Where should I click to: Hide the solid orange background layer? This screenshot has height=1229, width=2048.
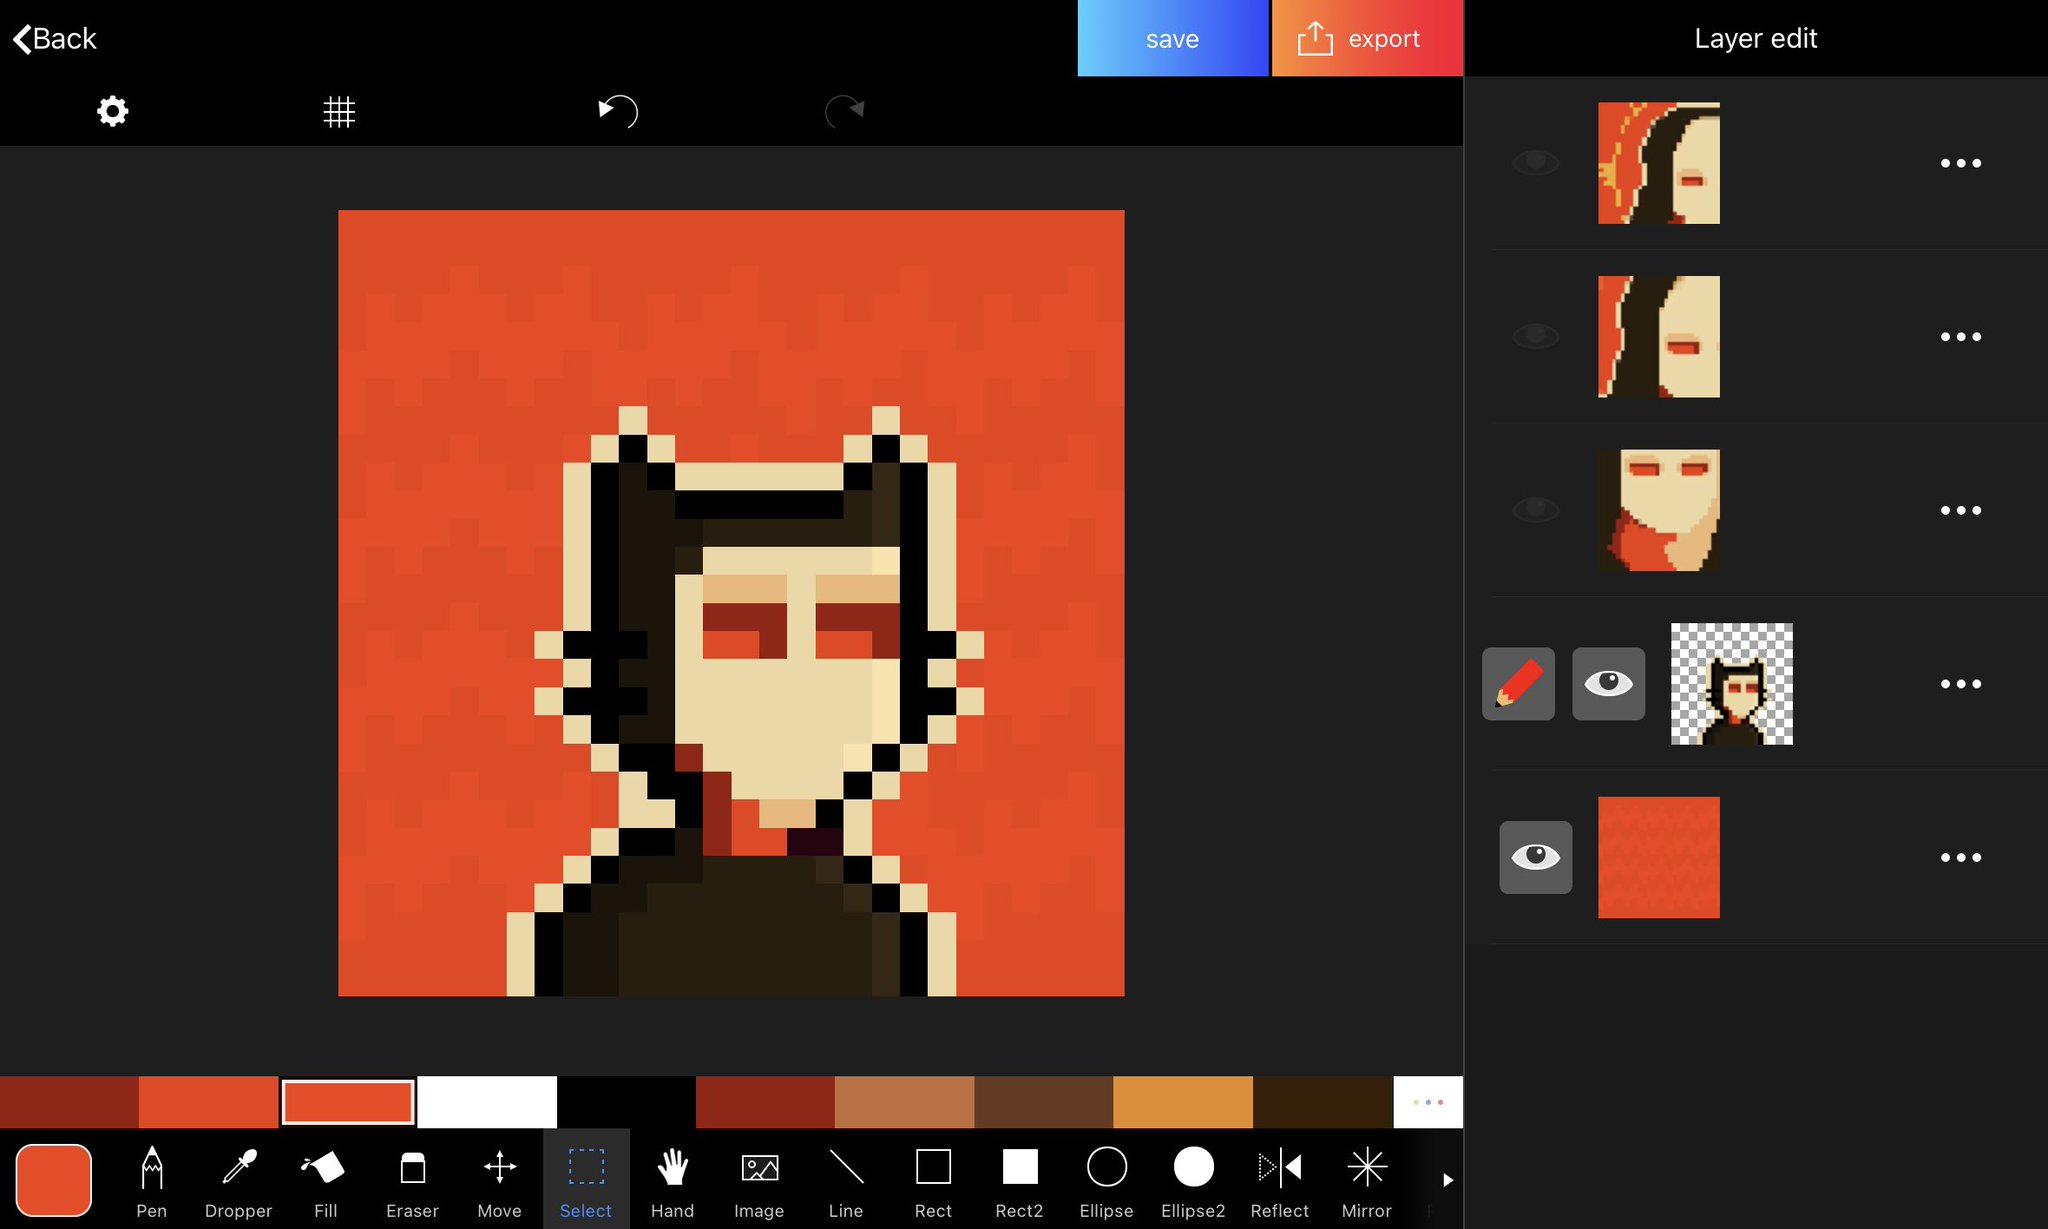pyautogui.click(x=1535, y=857)
